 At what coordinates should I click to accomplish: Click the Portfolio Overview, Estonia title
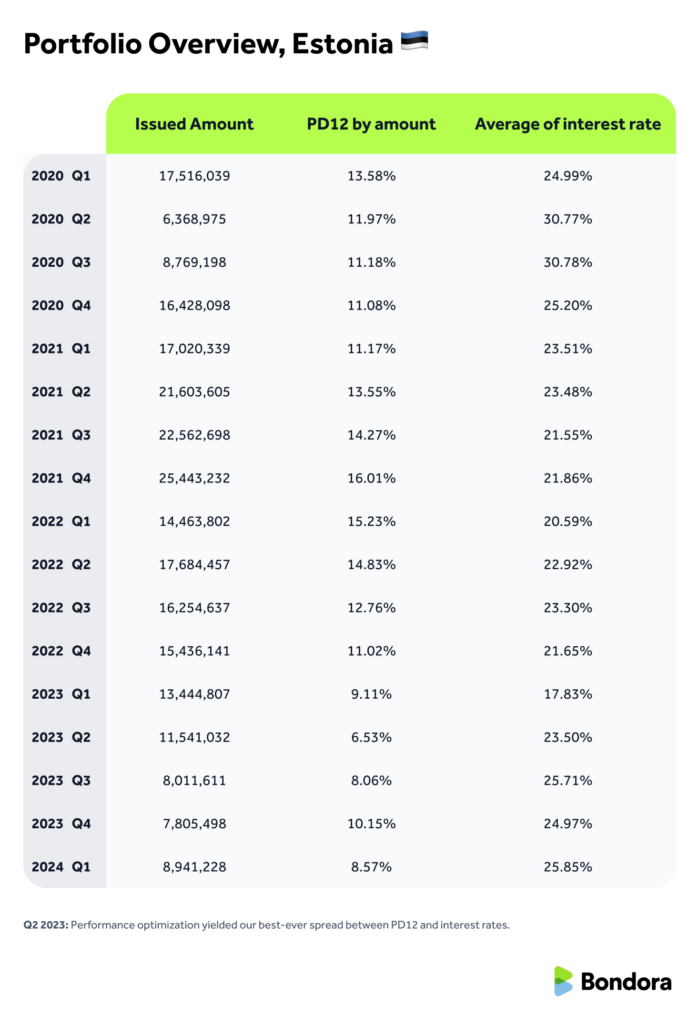click(x=207, y=45)
